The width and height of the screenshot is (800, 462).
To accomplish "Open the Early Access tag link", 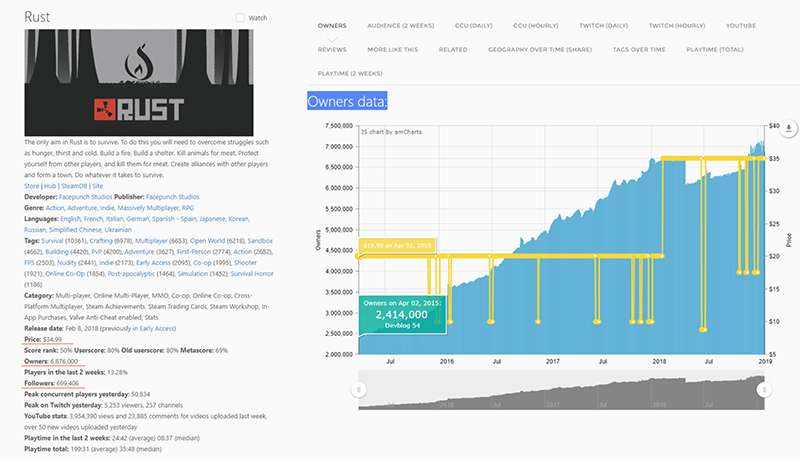I will point(153,263).
